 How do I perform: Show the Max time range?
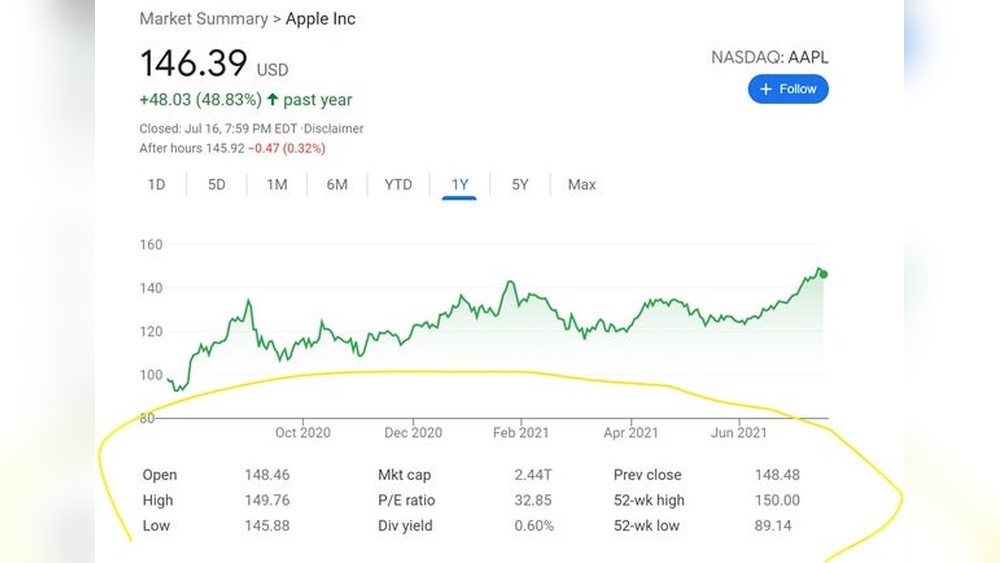[582, 185]
